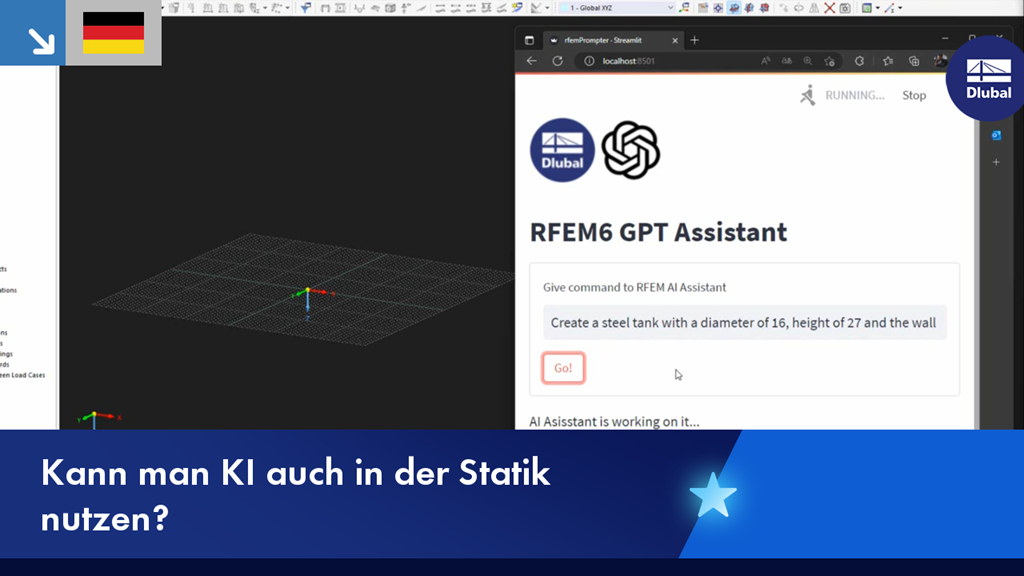Image resolution: width=1024 pixels, height=576 pixels.
Task: Click the coordinate axis origin in RFEM viewport
Action: [x=308, y=291]
